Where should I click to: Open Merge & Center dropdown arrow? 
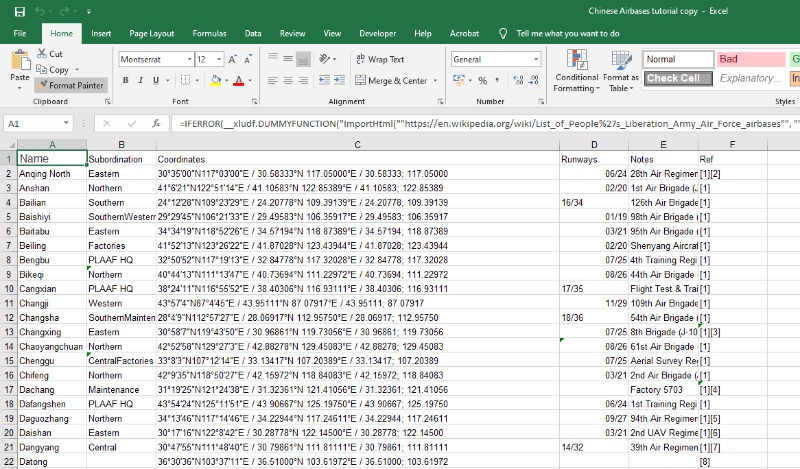435,81
